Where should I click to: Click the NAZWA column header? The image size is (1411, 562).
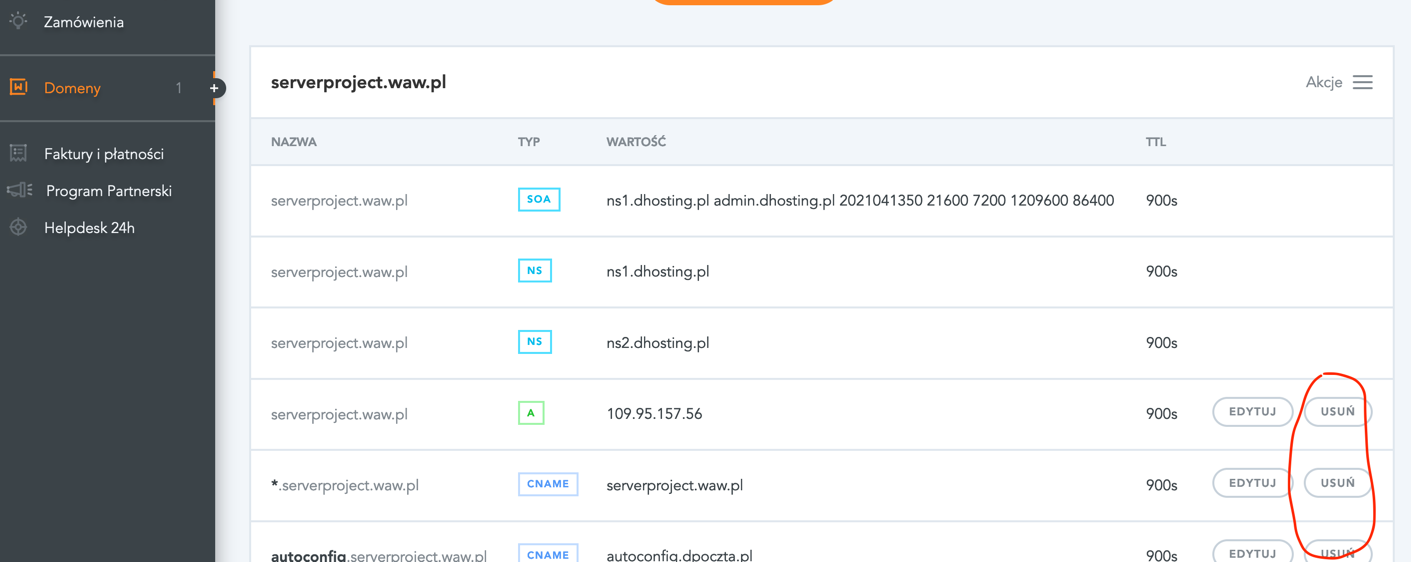click(293, 142)
